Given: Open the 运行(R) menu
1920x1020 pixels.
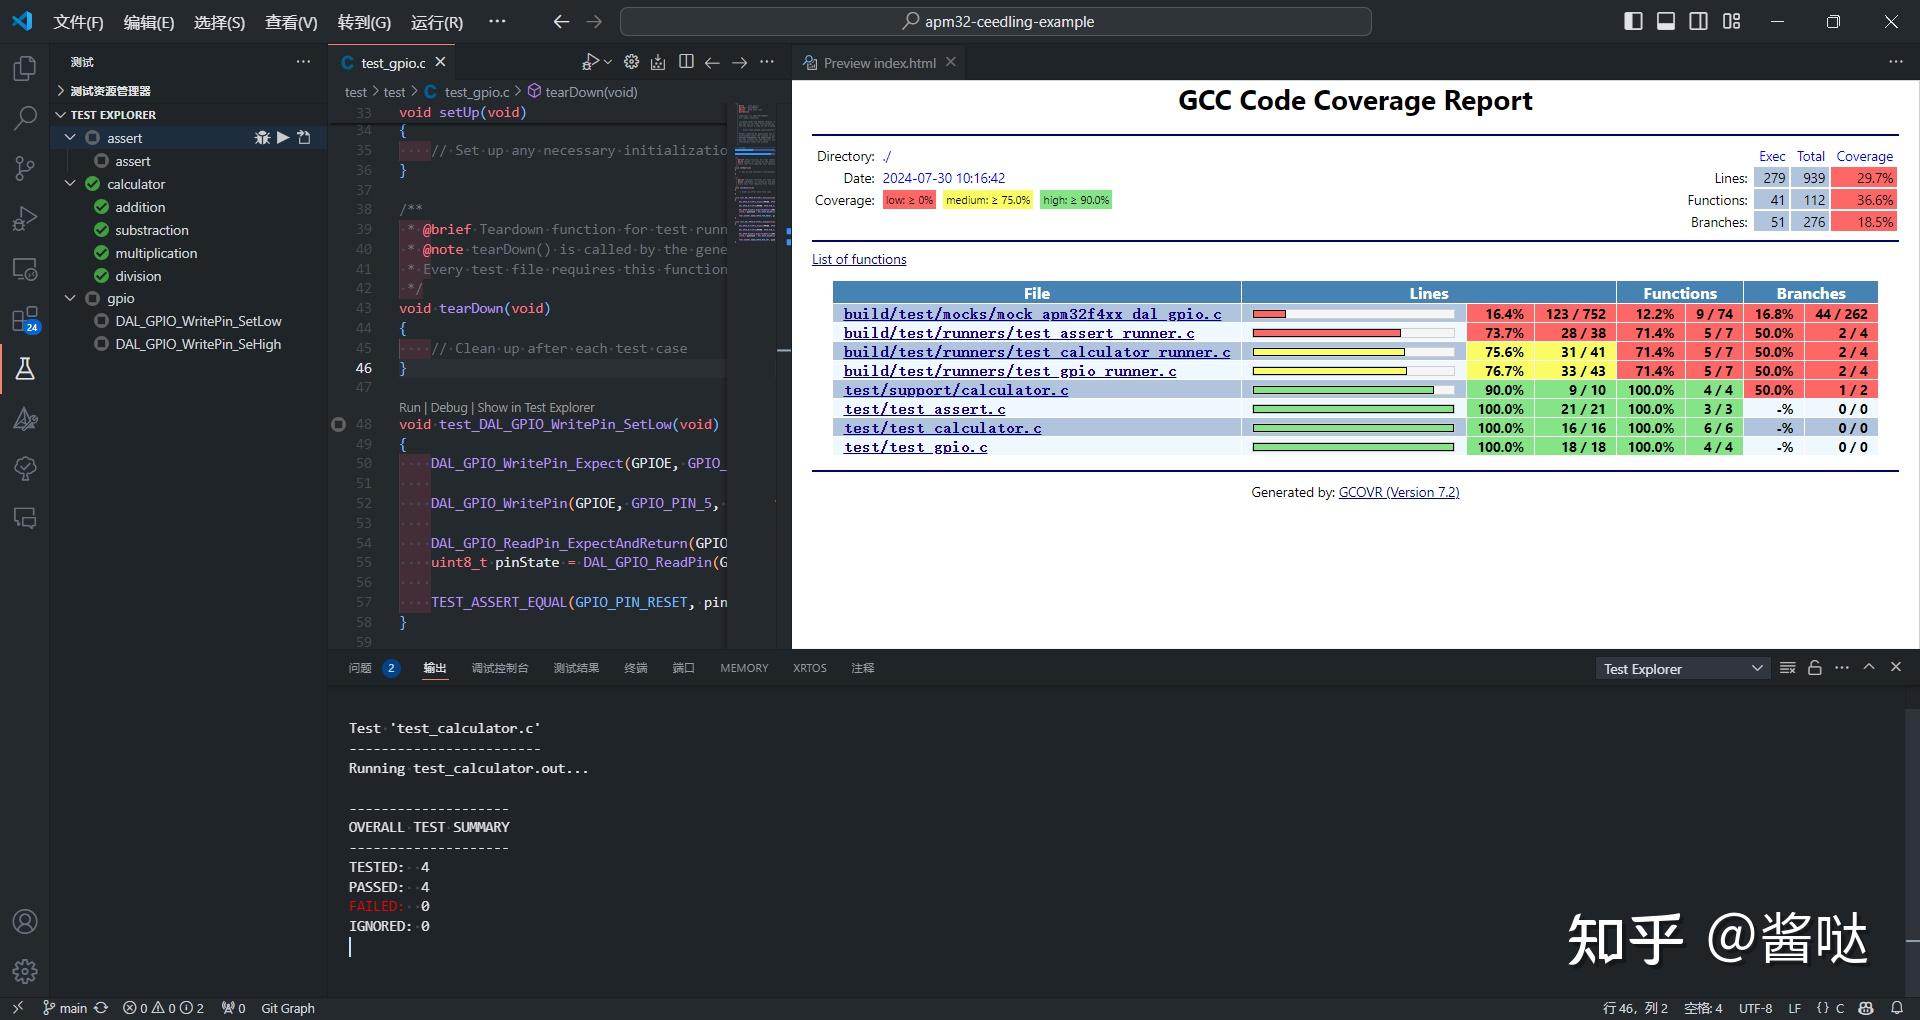Looking at the screenshot, I should click(436, 22).
